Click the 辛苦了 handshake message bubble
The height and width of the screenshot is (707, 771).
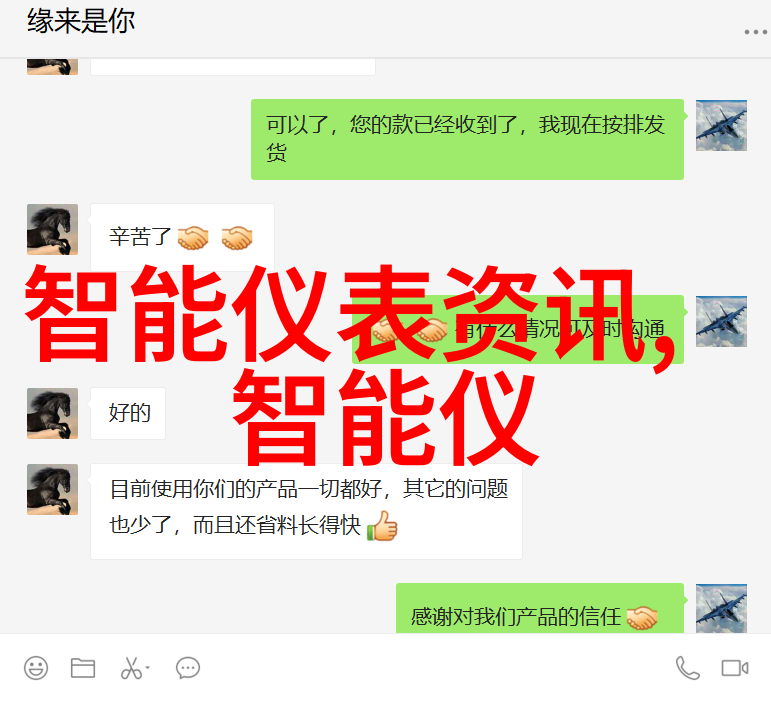coord(182,237)
